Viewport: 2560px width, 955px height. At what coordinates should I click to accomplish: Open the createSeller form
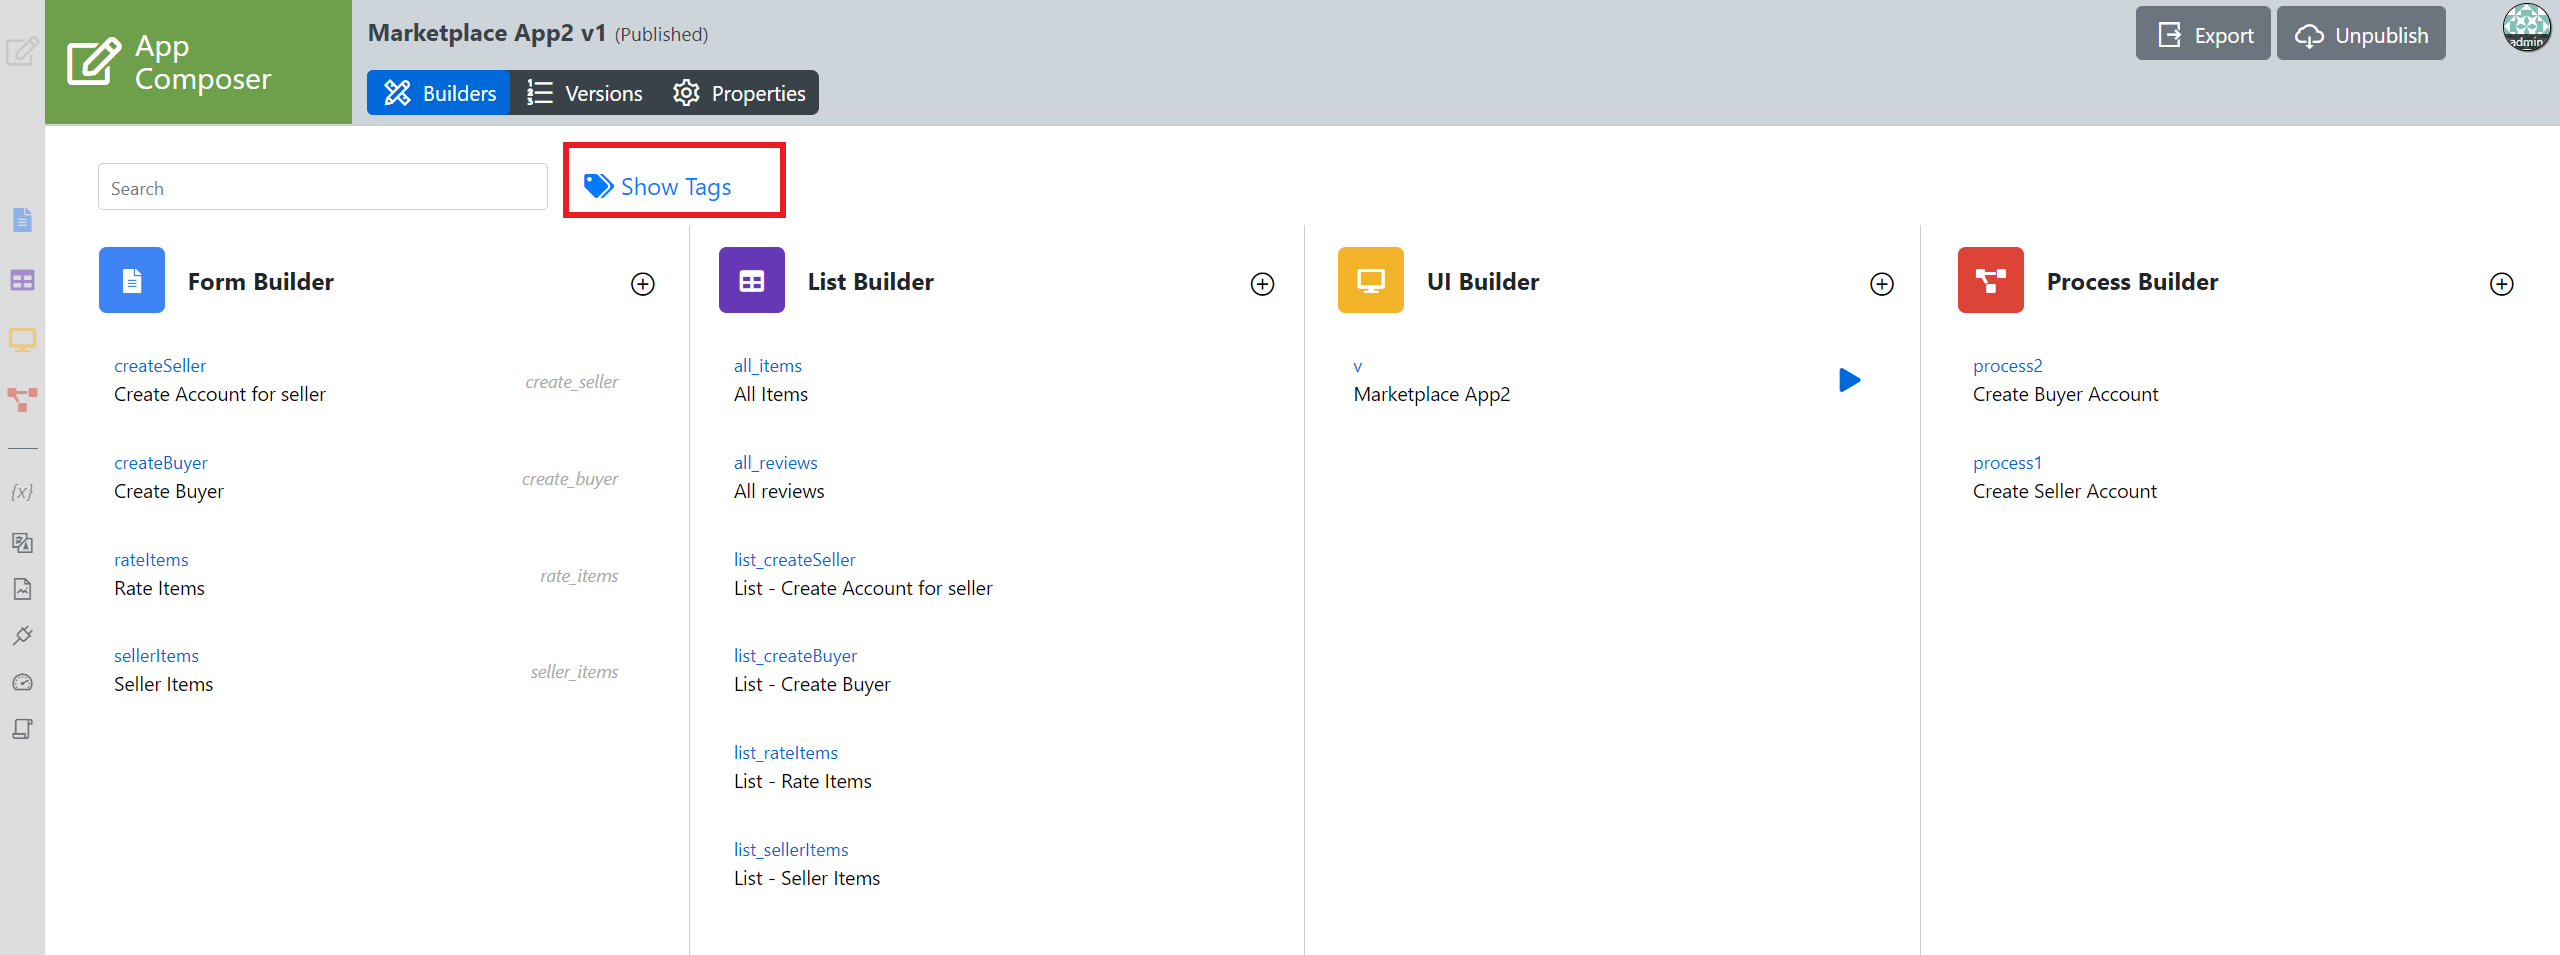pos(160,366)
